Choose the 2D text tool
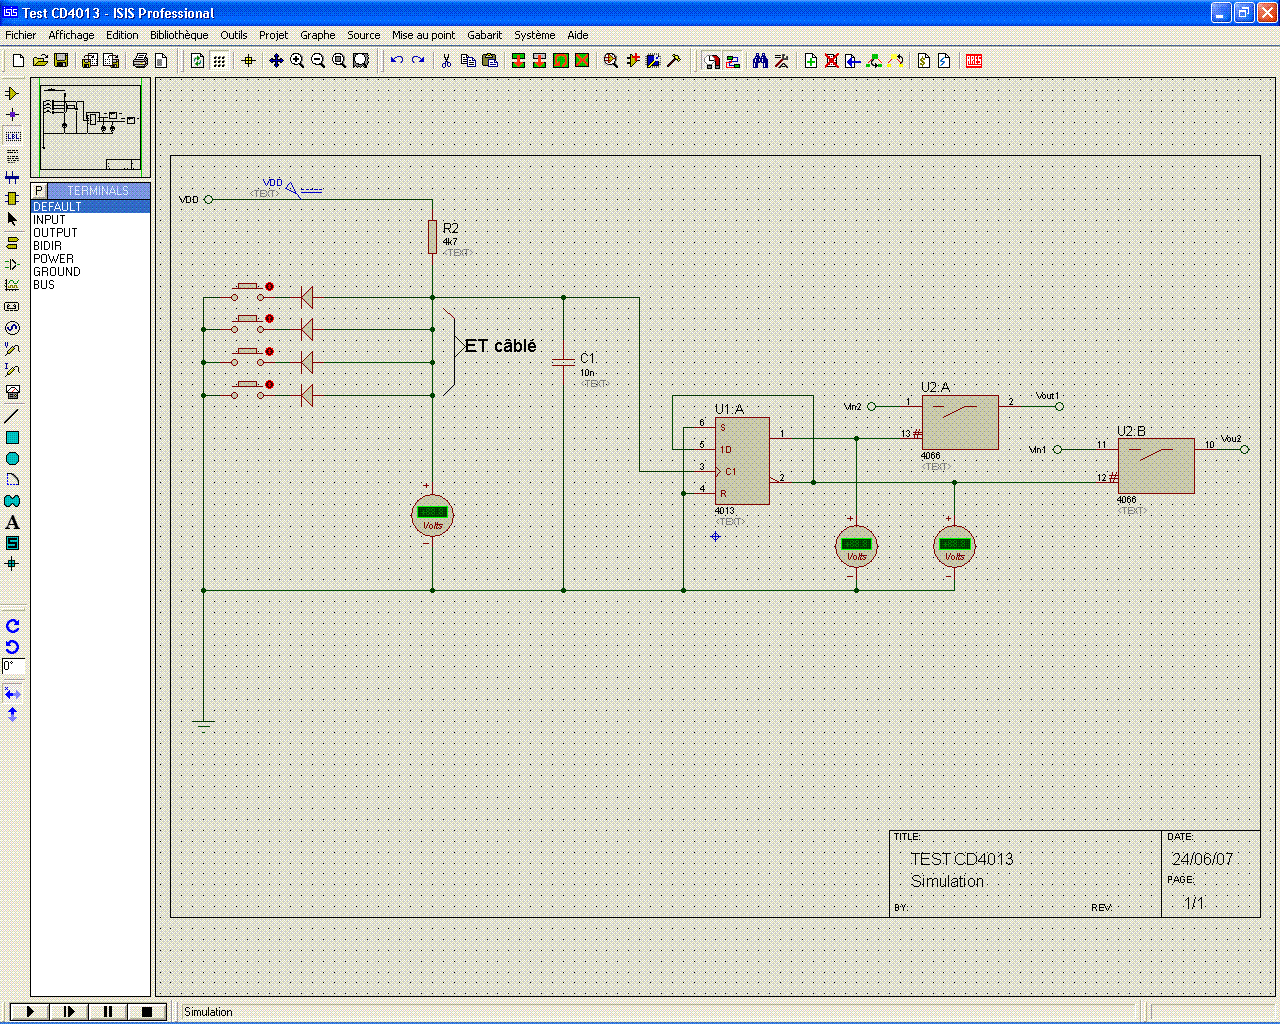The image size is (1280, 1024). [x=12, y=522]
